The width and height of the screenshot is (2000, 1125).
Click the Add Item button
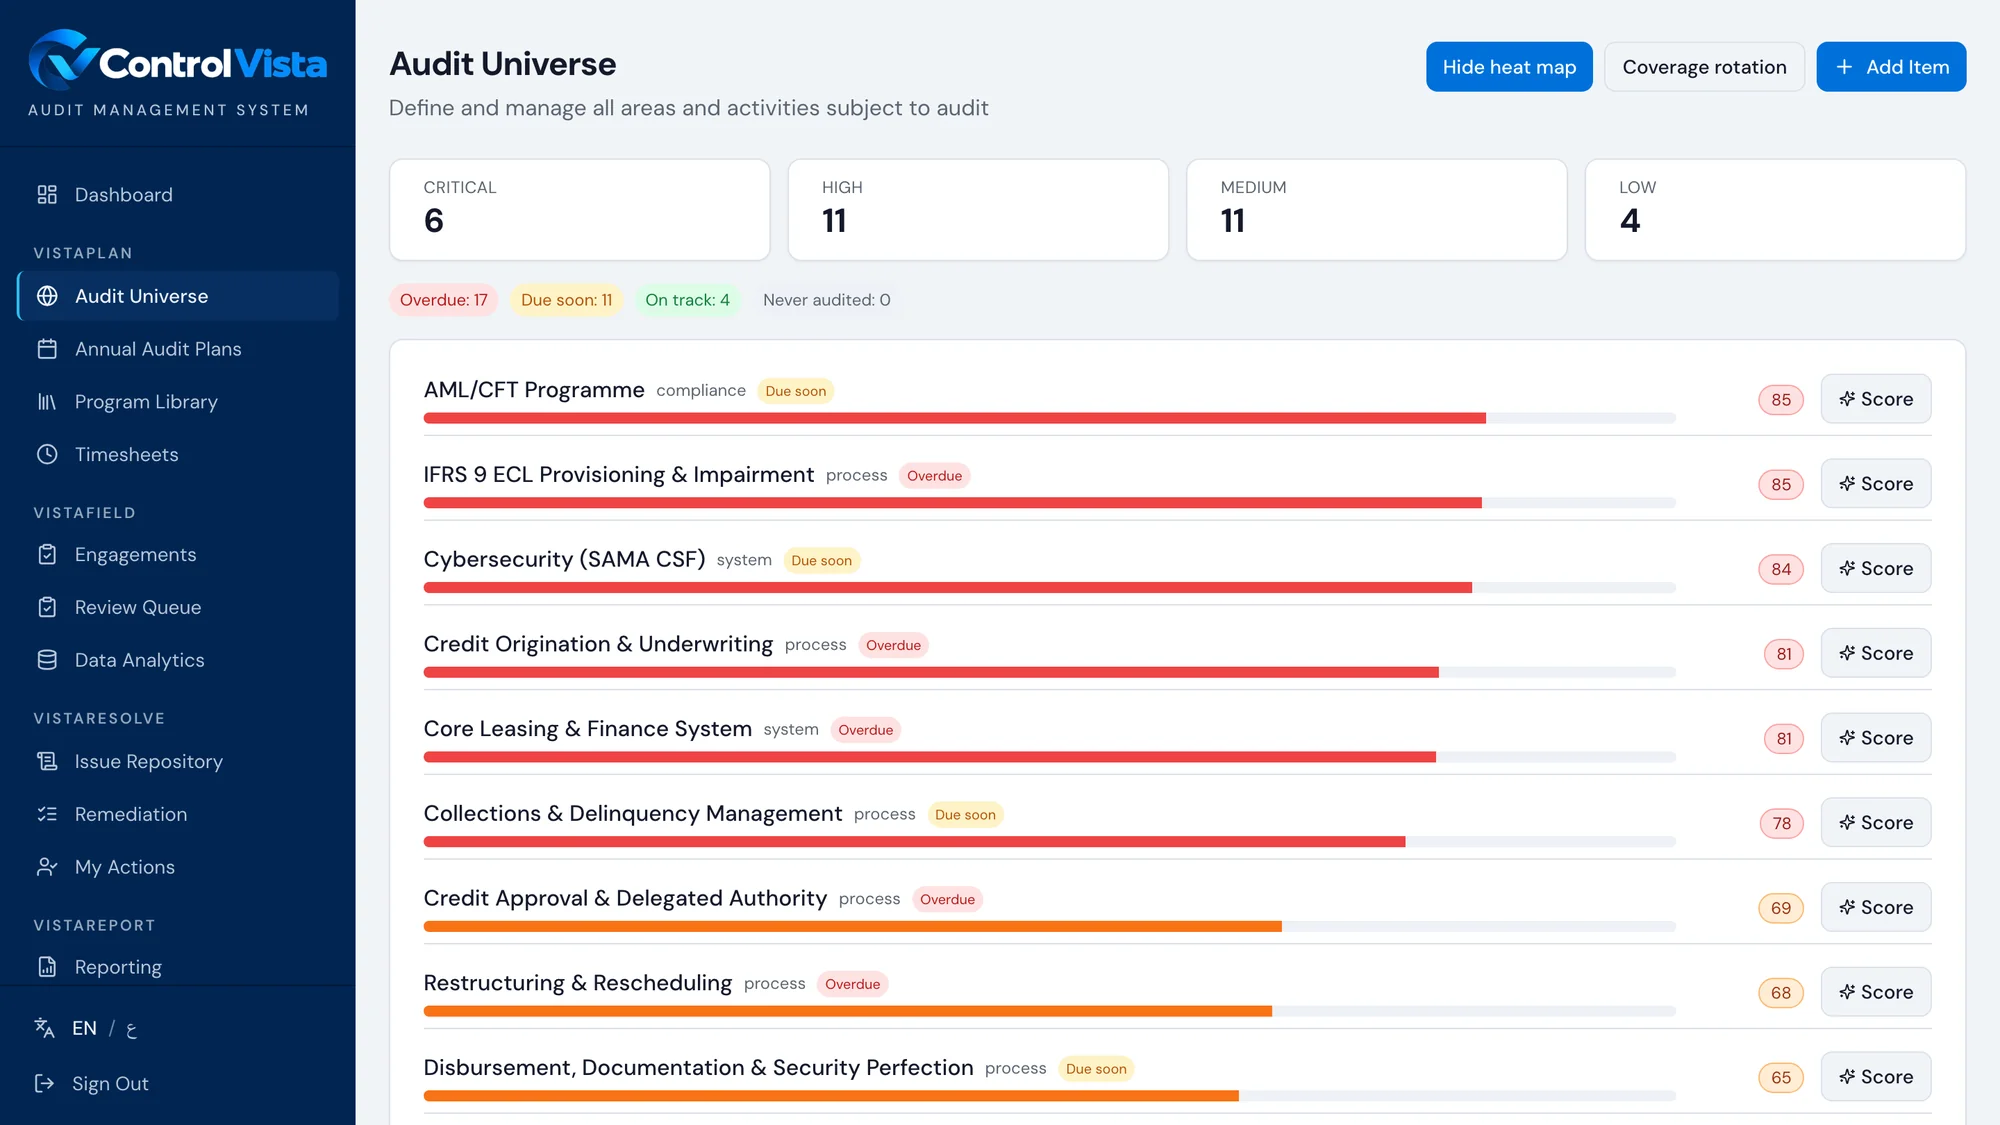click(x=1891, y=67)
